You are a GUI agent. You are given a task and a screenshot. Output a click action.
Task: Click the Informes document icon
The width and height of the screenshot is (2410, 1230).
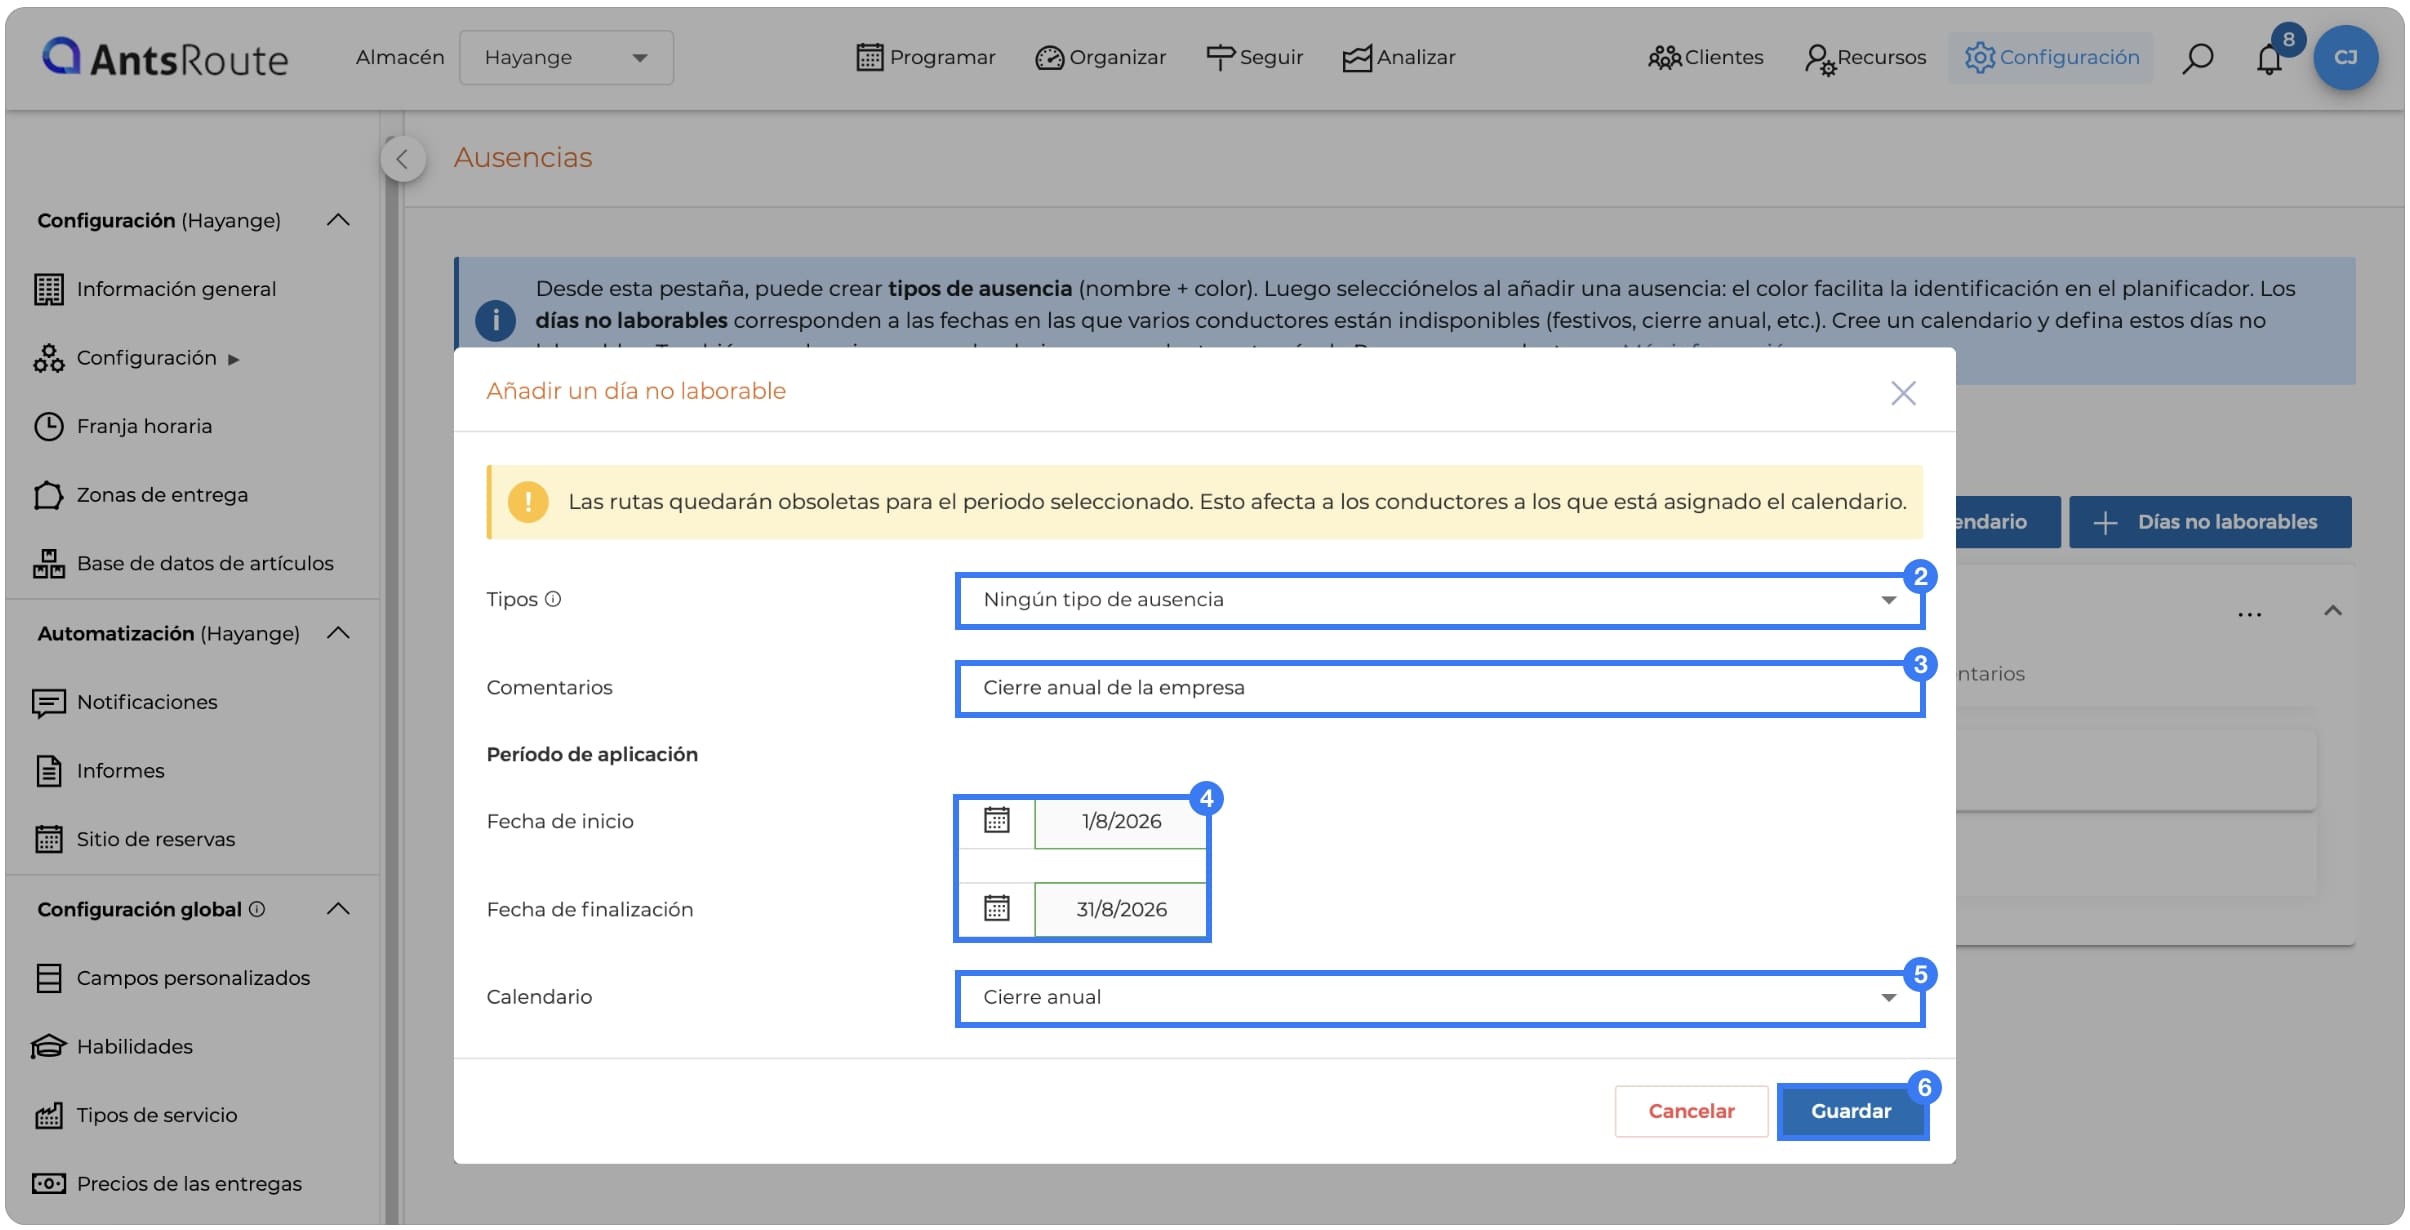click(x=48, y=771)
